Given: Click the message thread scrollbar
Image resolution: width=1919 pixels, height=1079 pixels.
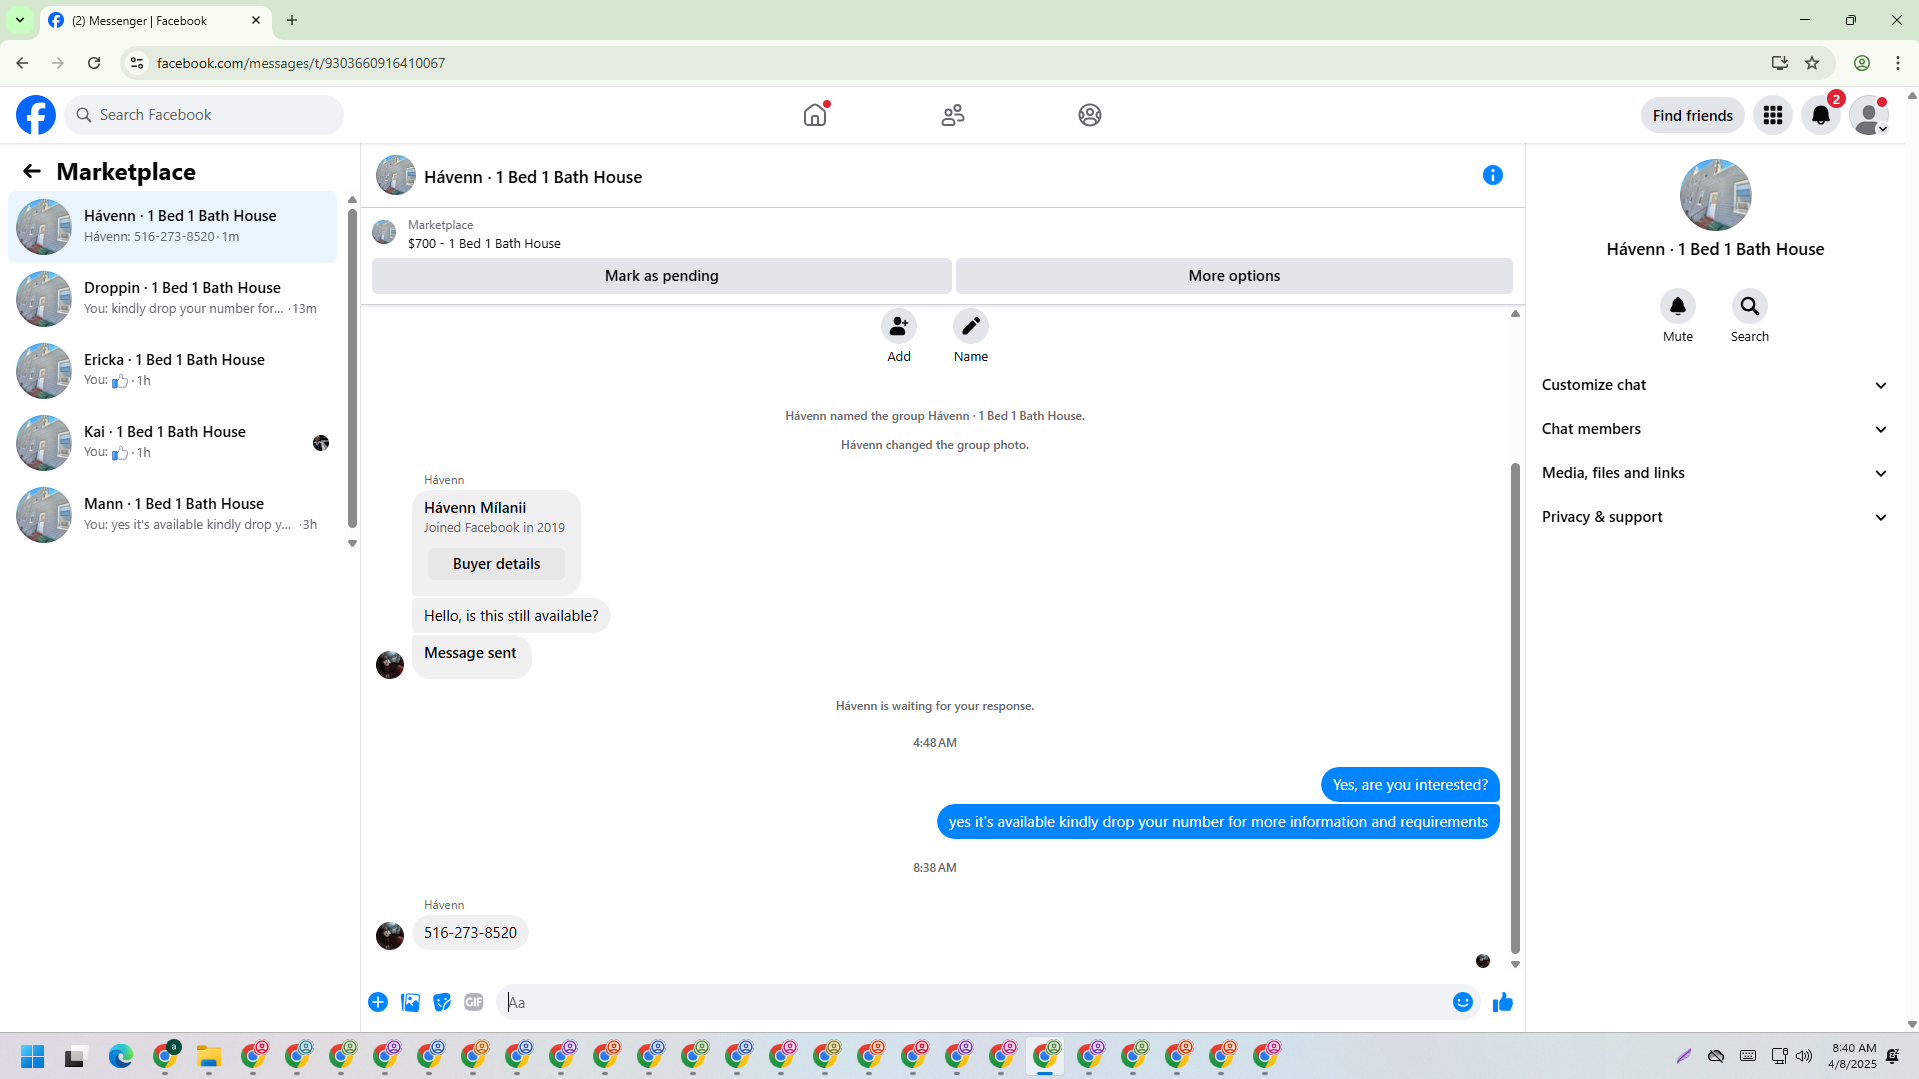Looking at the screenshot, I should 1515,708.
